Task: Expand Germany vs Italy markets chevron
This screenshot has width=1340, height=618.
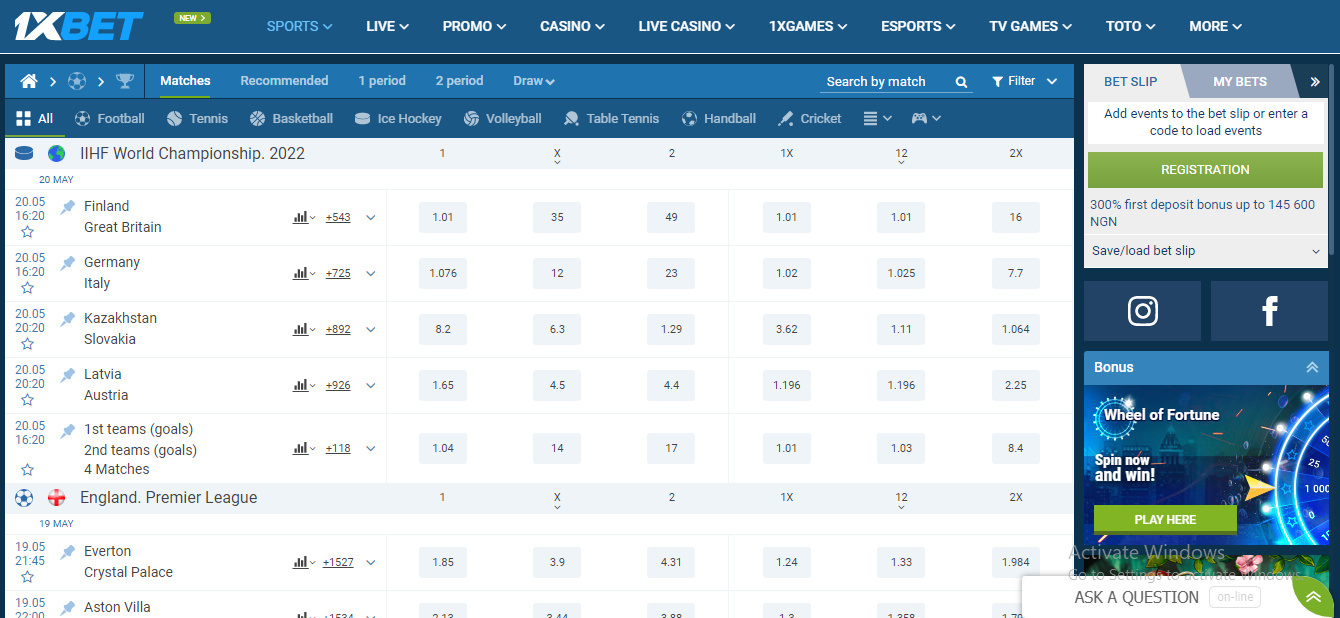Action: (x=371, y=273)
